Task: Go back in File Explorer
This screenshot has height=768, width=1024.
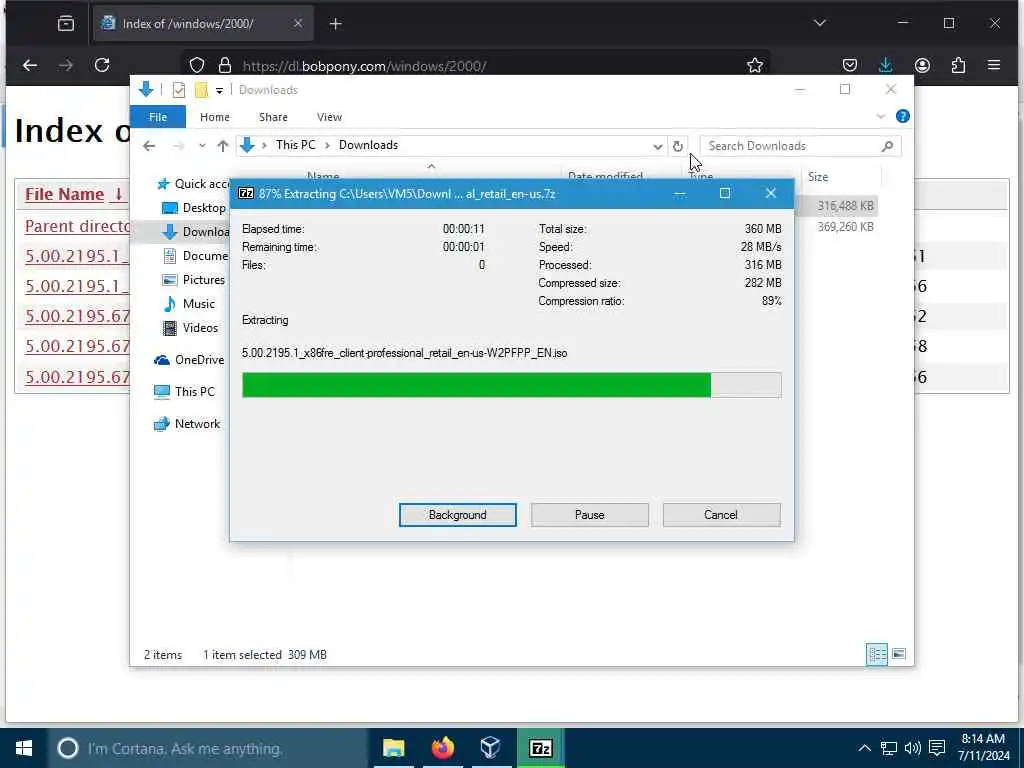Action: coord(149,146)
